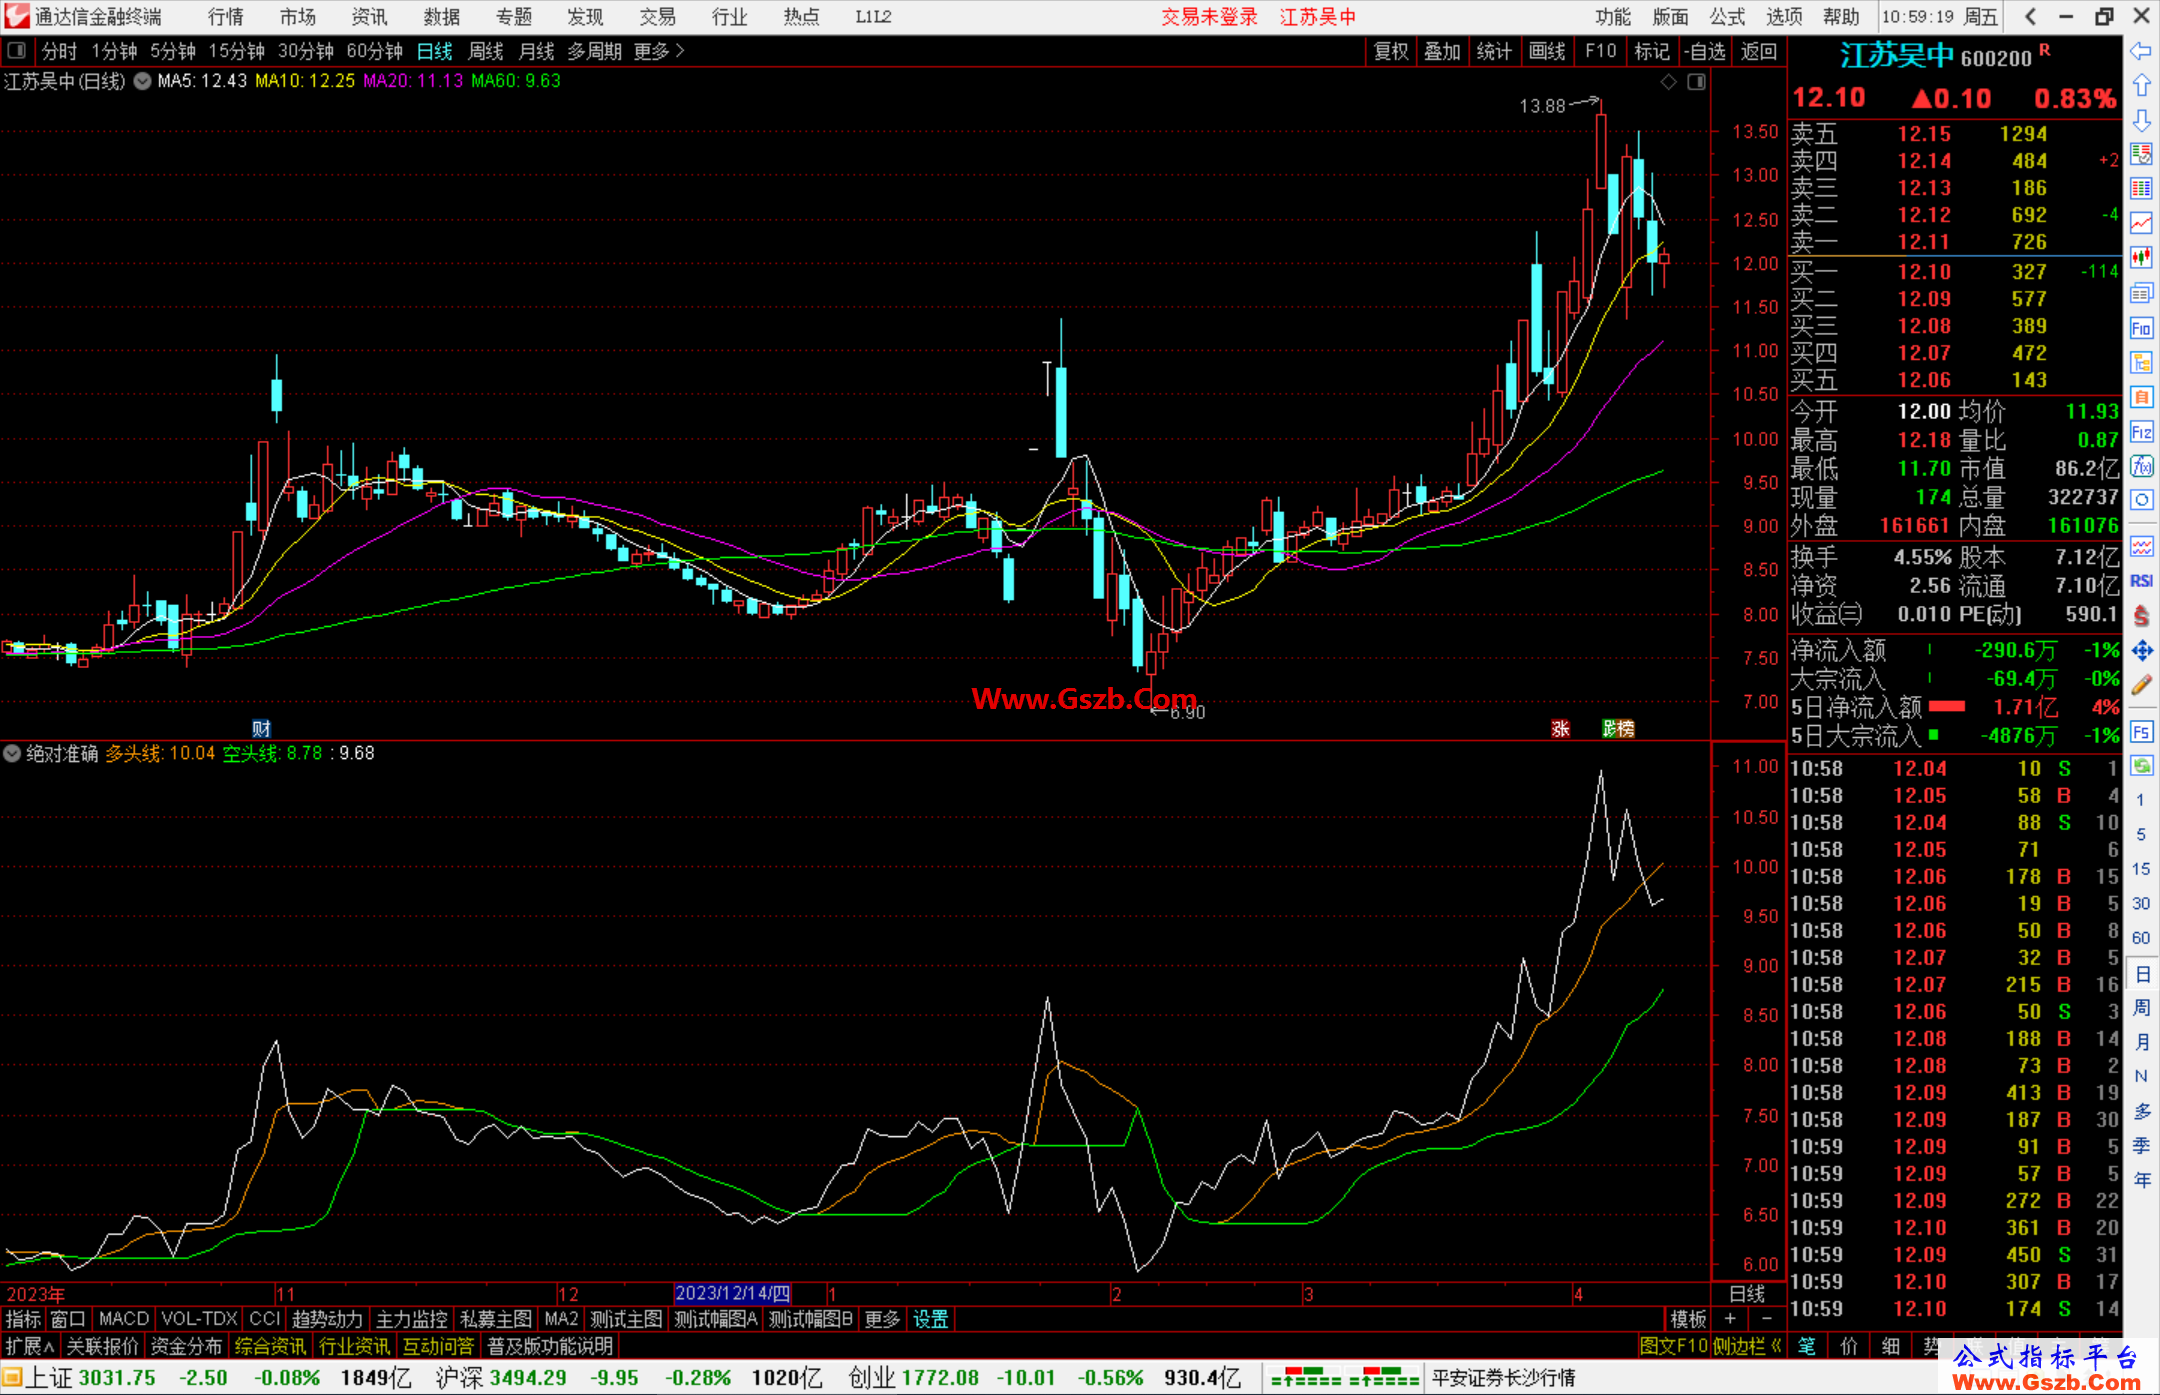
Task: Click the circle icon in right sidebar
Action: point(2141,500)
